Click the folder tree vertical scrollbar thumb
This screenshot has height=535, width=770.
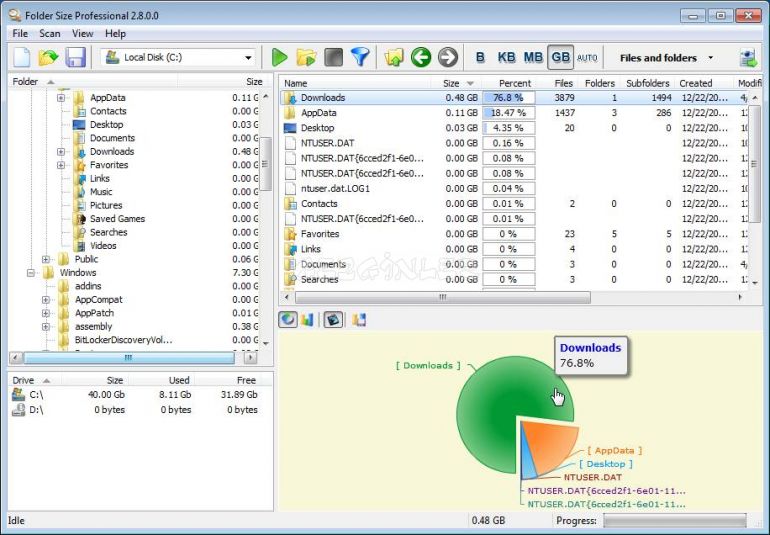pyautogui.click(x=266, y=164)
